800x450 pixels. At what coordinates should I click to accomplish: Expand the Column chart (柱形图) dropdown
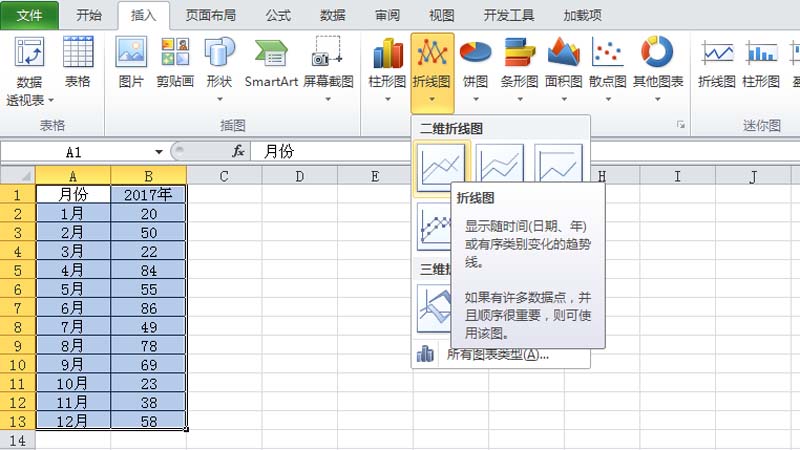(387, 64)
